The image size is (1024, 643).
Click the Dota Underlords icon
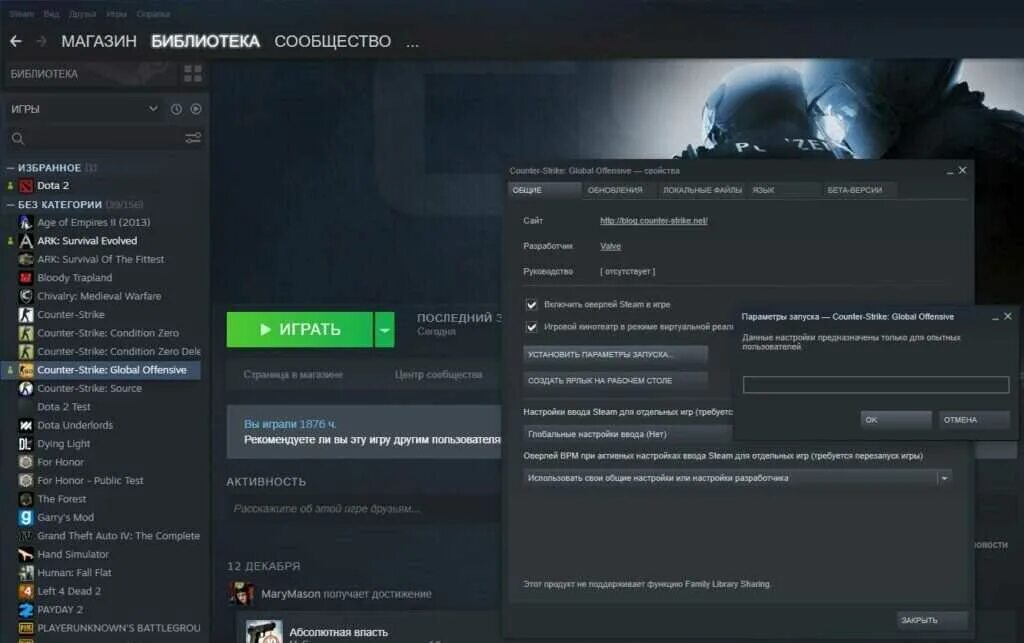click(x=25, y=426)
